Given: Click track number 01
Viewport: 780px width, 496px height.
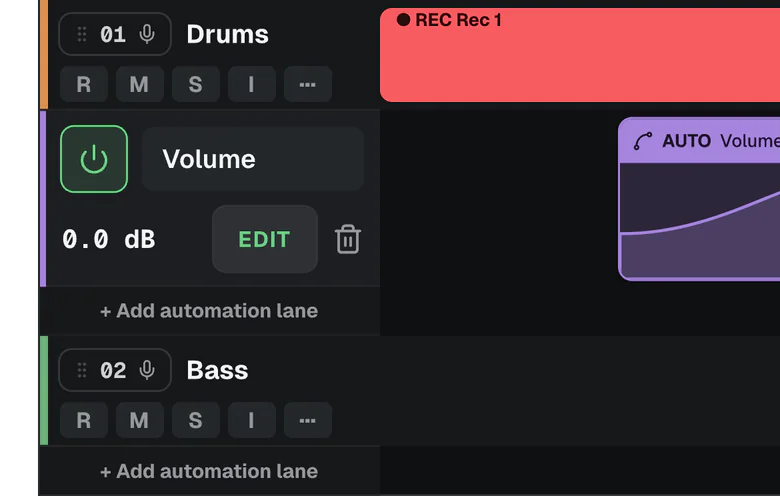Looking at the screenshot, I should pyautogui.click(x=113, y=34).
